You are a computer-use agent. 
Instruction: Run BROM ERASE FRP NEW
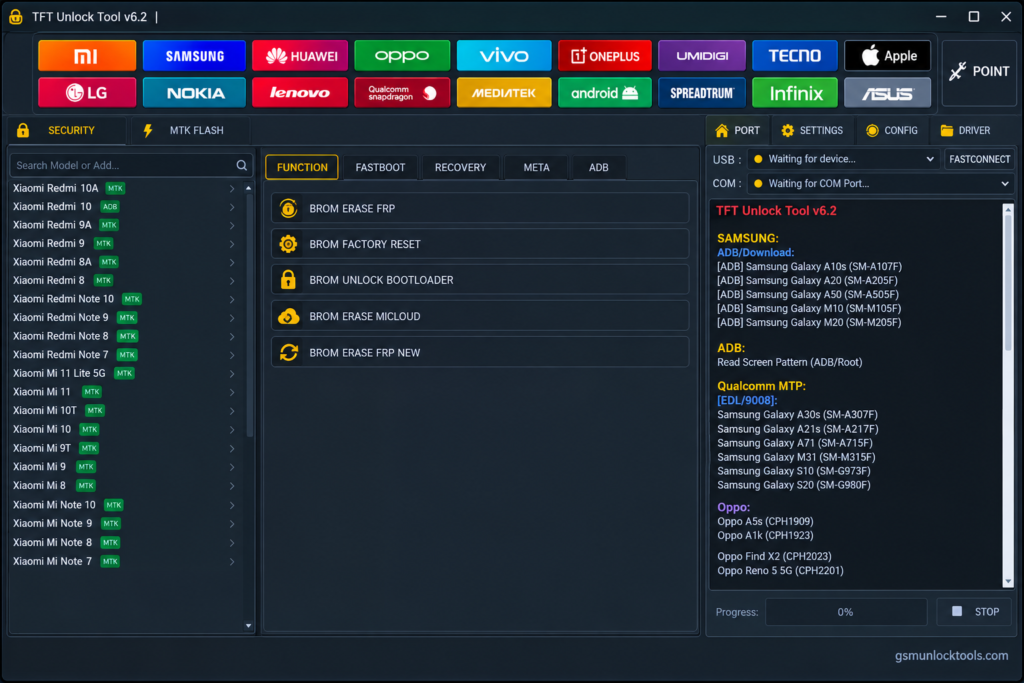(480, 353)
